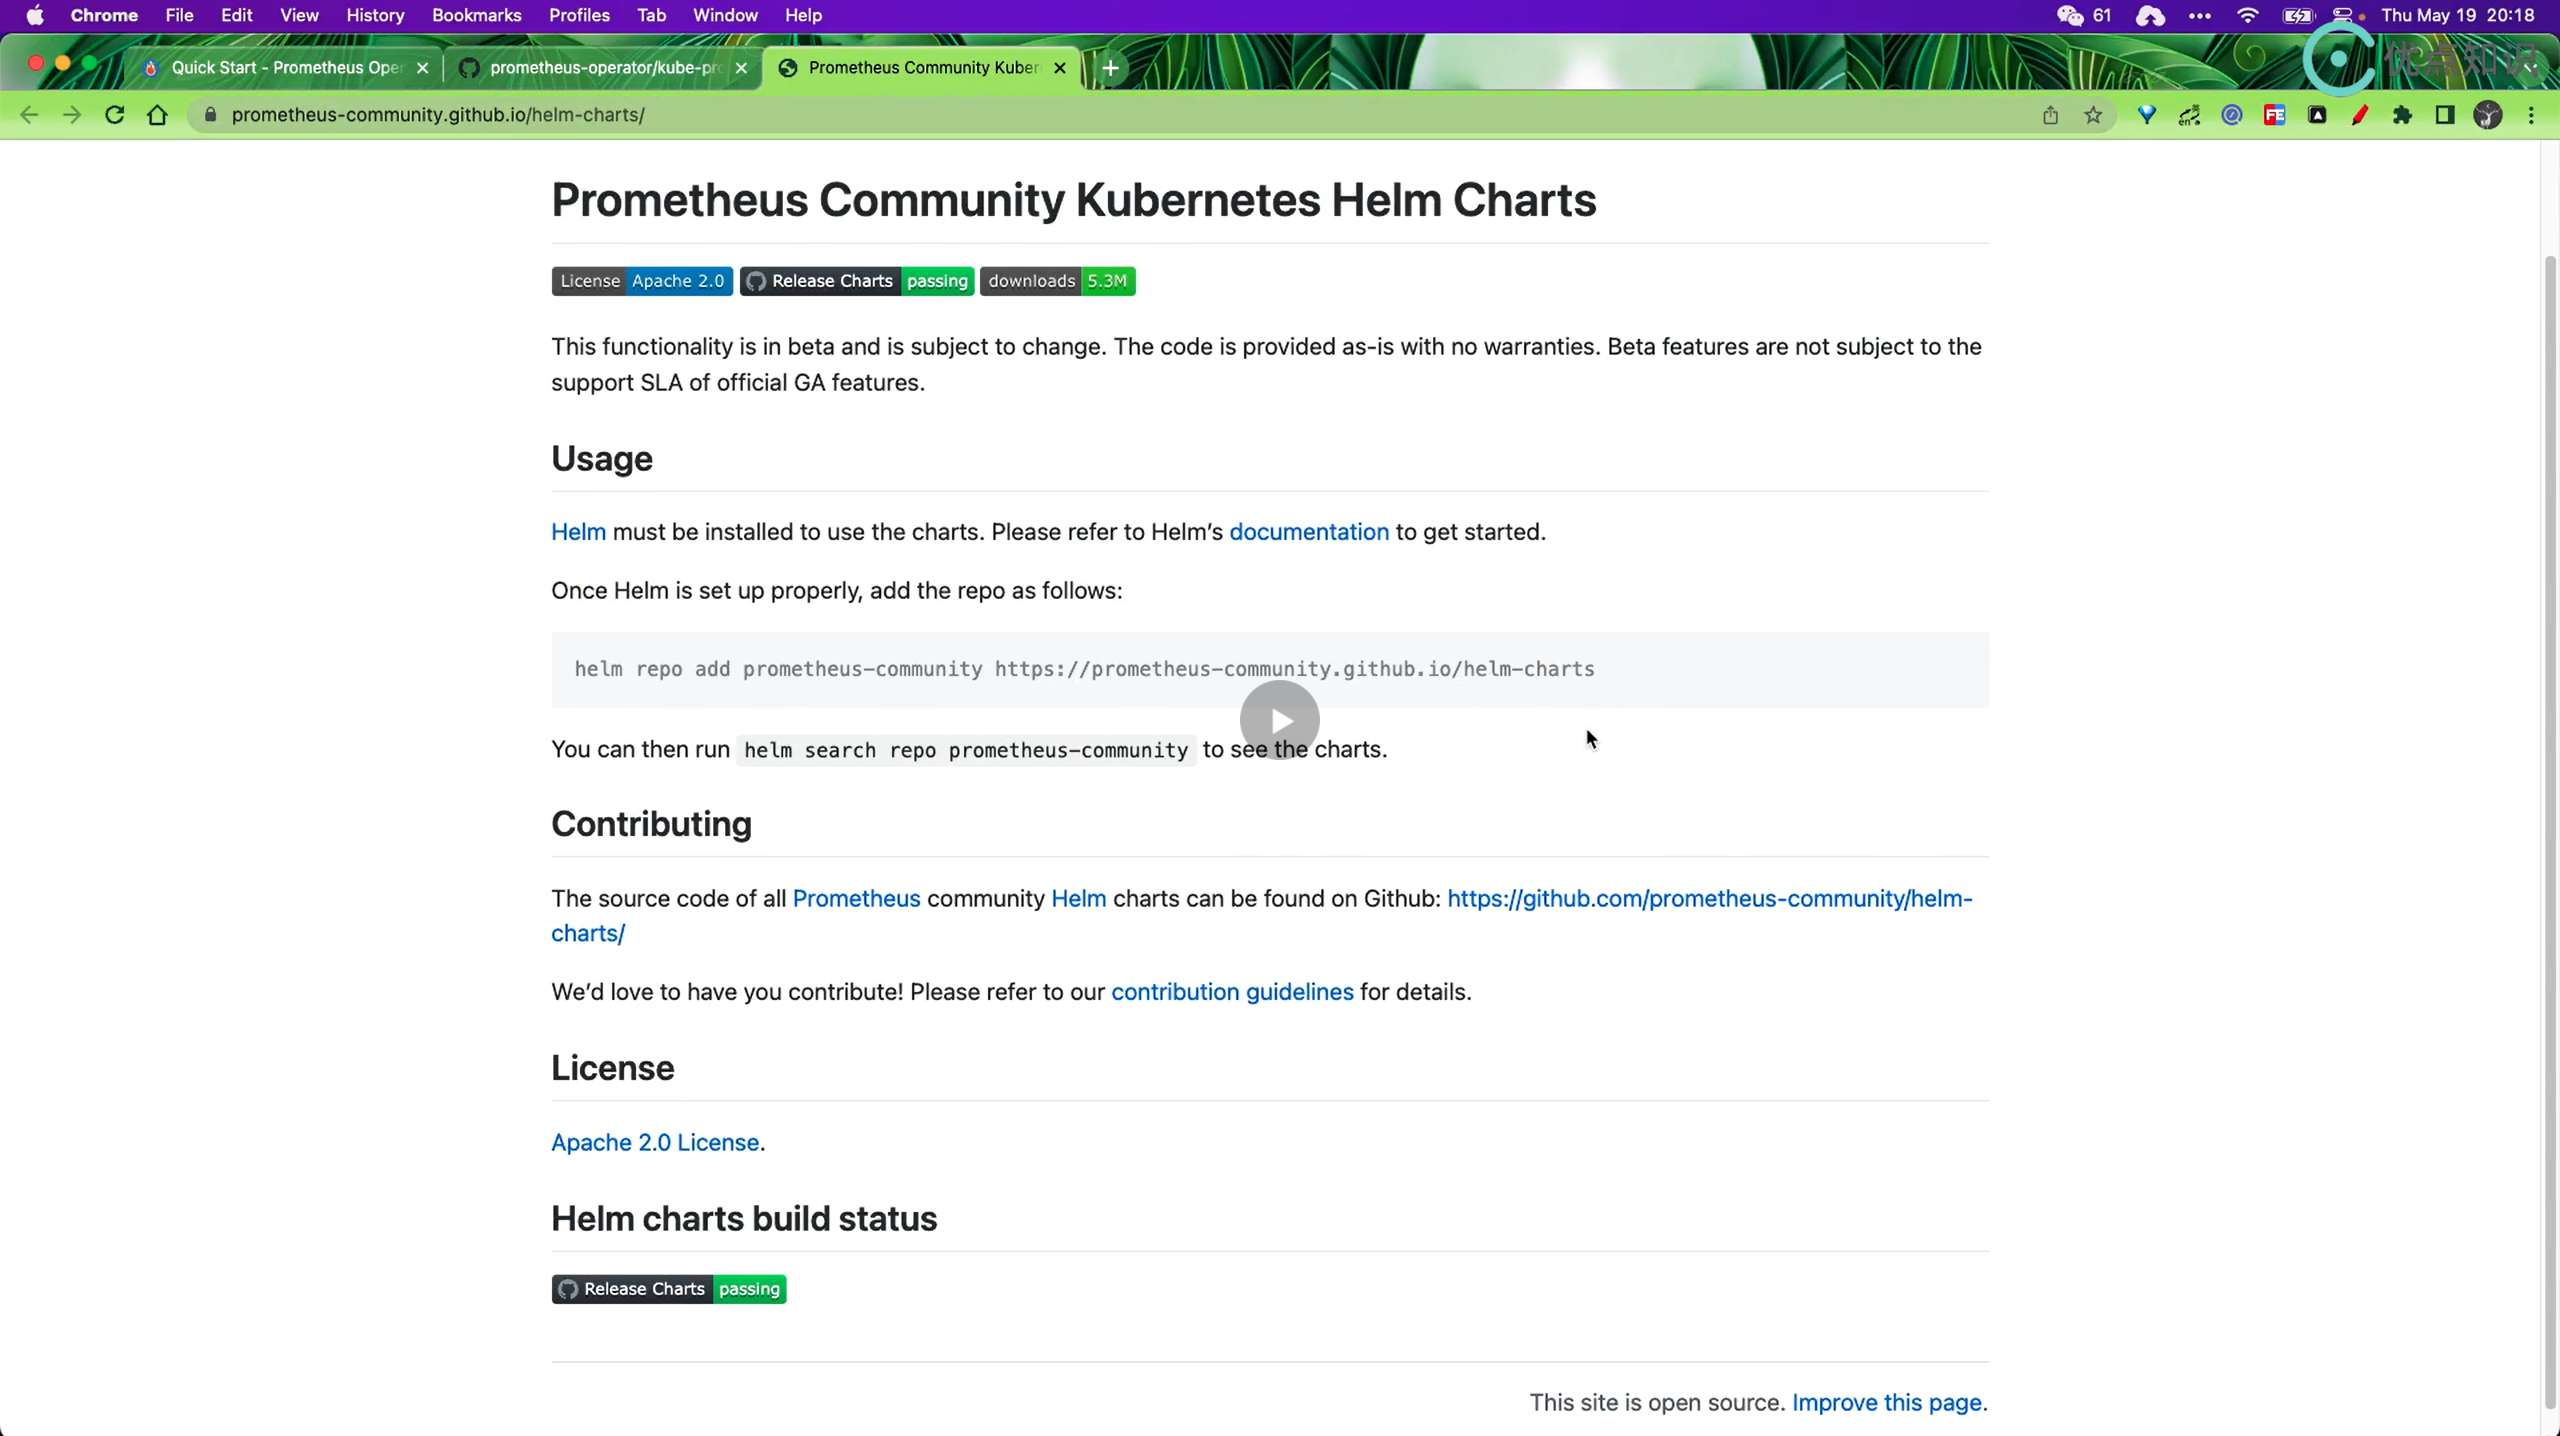
Task: Open the Extensions puzzle icon
Action: coord(2402,115)
